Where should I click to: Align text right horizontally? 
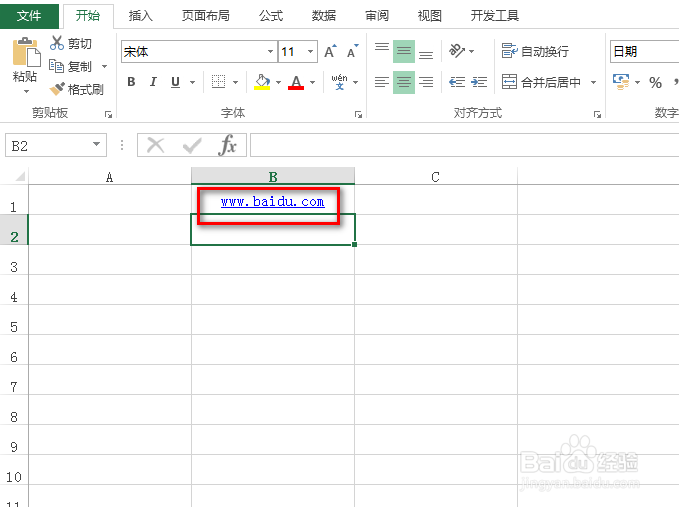coord(426,82)
